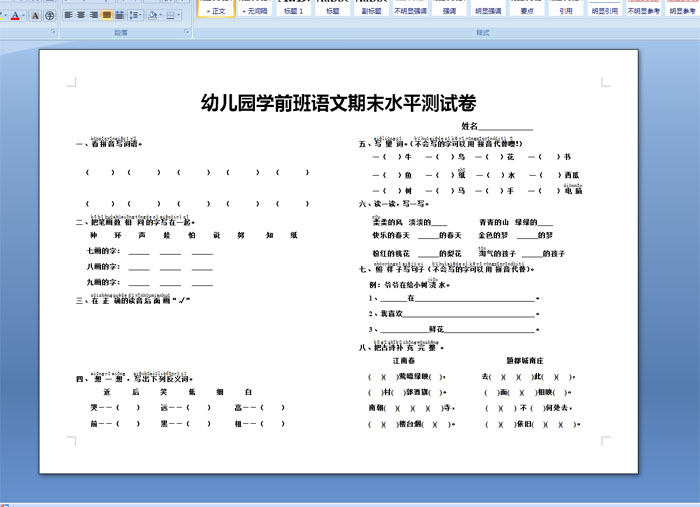The width and height of the screenshot is (700, 507).
Task: Click the 七画的字 row label
Action: tap(104, 251)
